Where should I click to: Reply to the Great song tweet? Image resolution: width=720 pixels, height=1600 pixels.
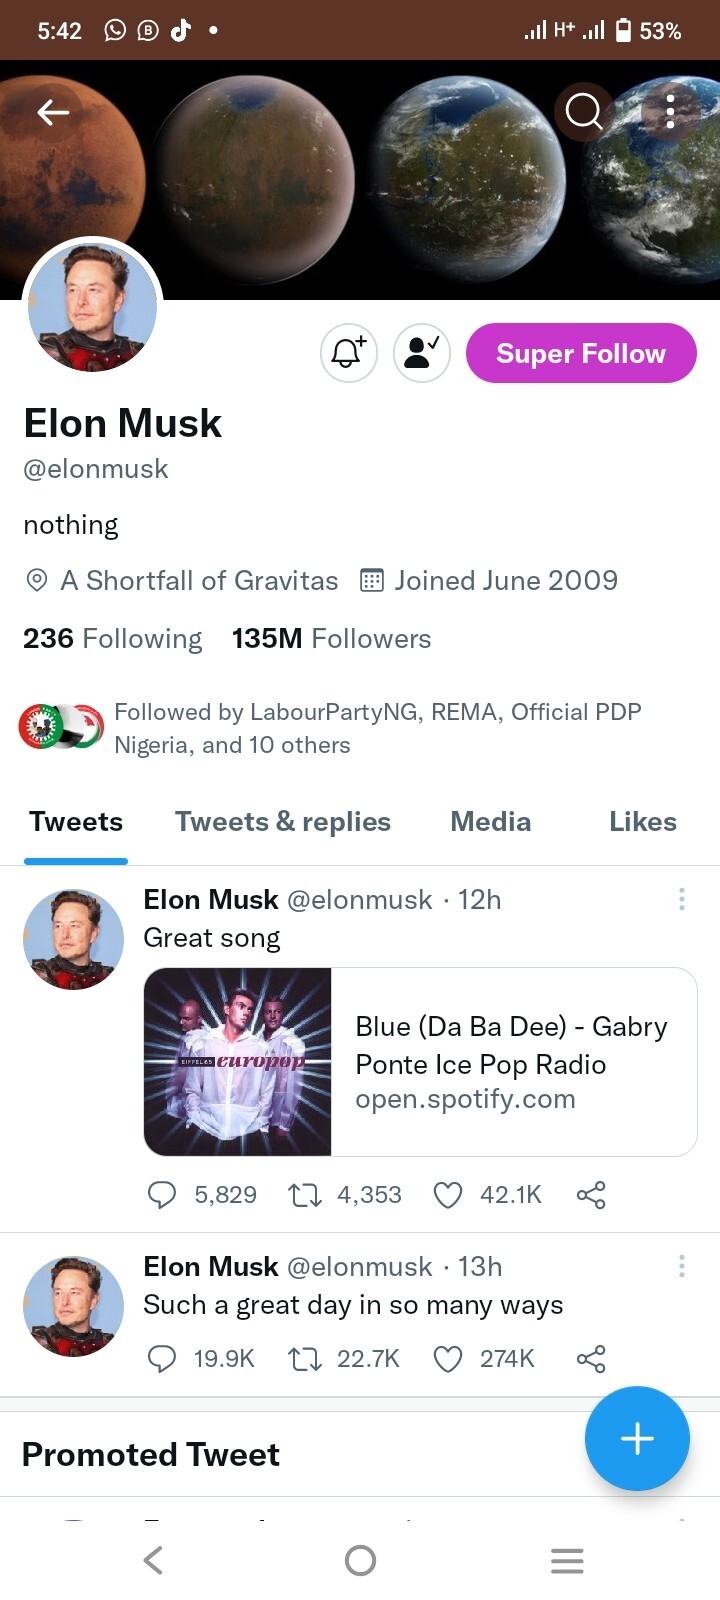162,1194
